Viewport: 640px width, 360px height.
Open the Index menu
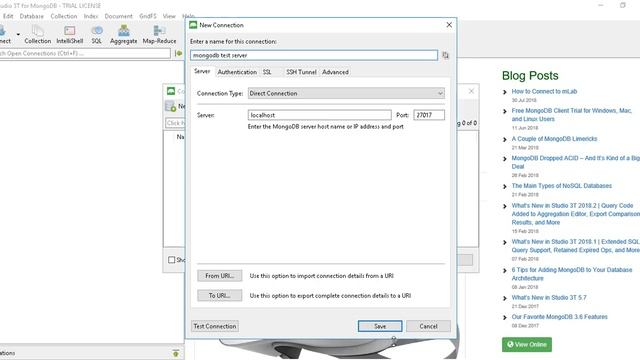coord(91,16)
